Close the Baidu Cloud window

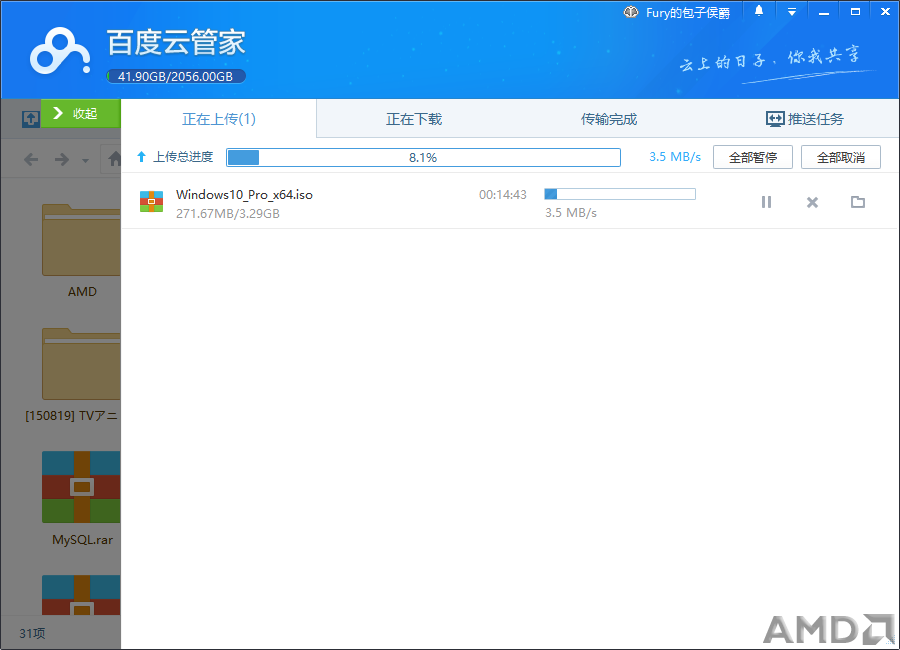click(x=885, y=12)
